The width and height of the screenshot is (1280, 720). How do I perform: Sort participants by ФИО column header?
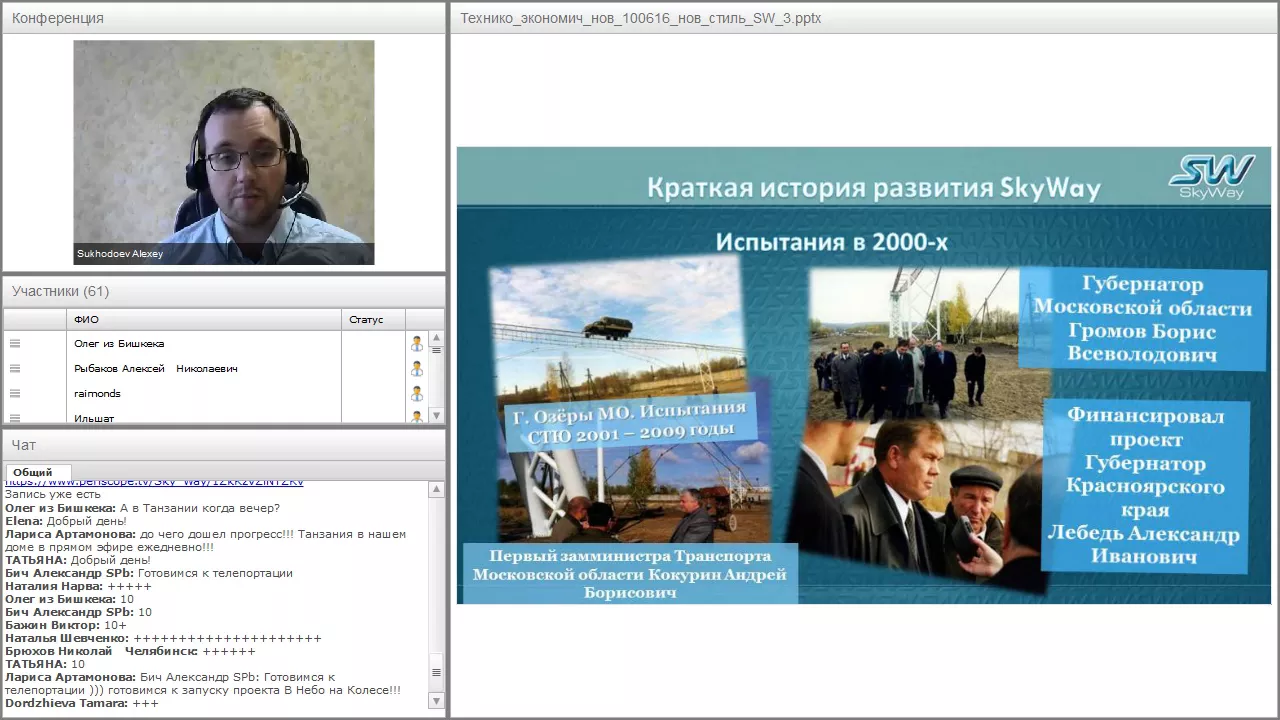point(204,320)
